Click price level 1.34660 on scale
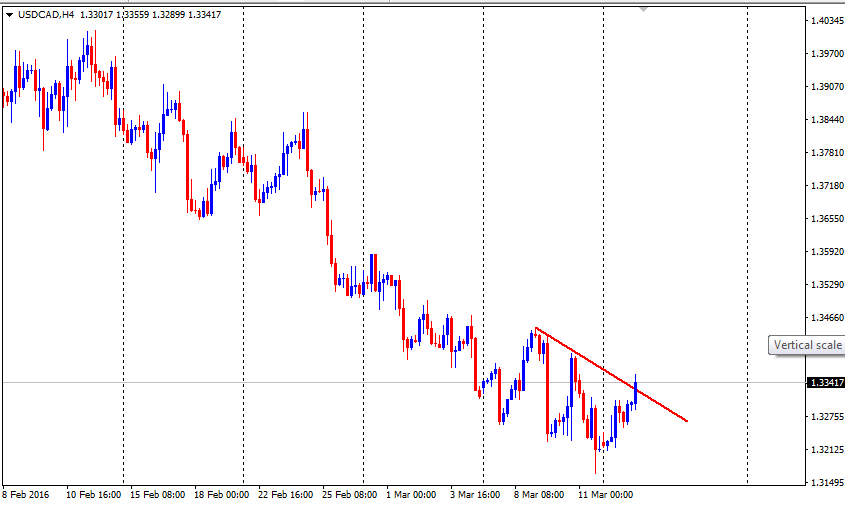845x505 pixels. tap(827, 317)
